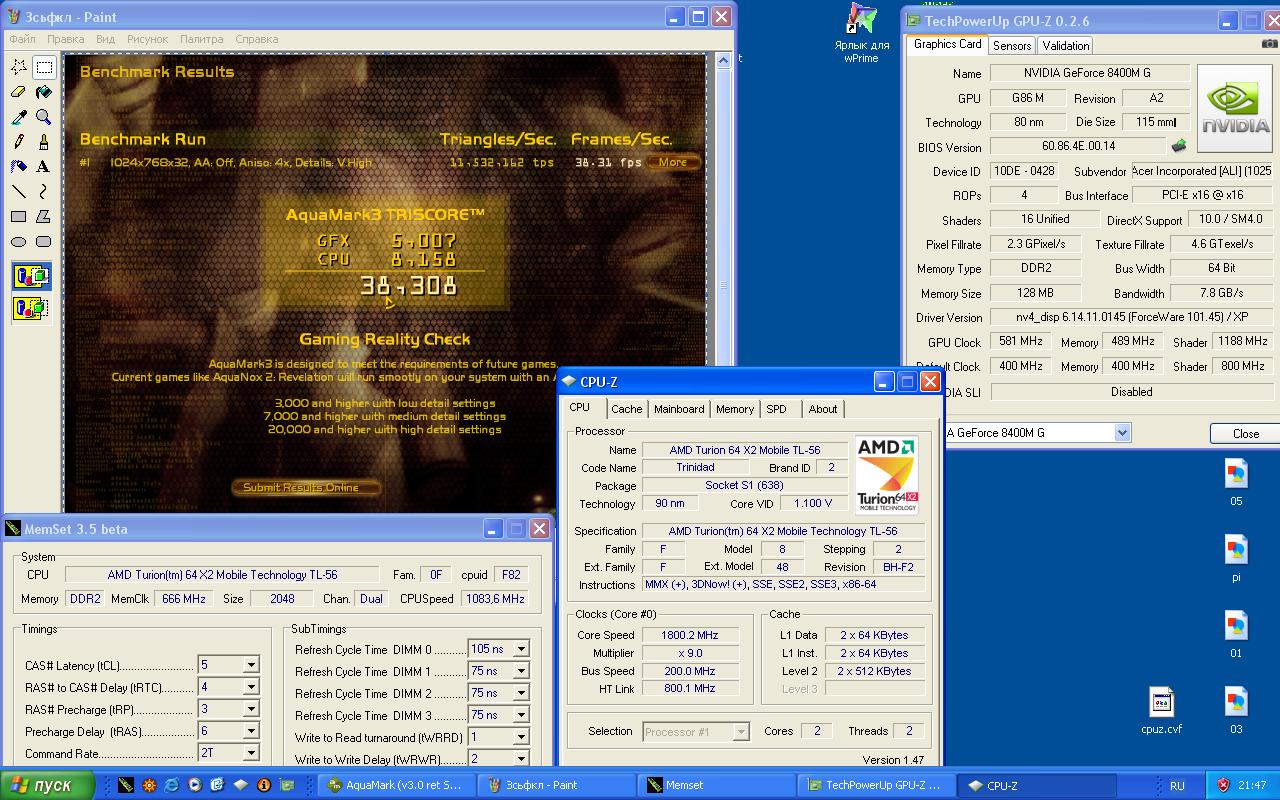Launch Windows Media Player from quick launch
This screenshot has height=800, width=1280.
[194, 785]
